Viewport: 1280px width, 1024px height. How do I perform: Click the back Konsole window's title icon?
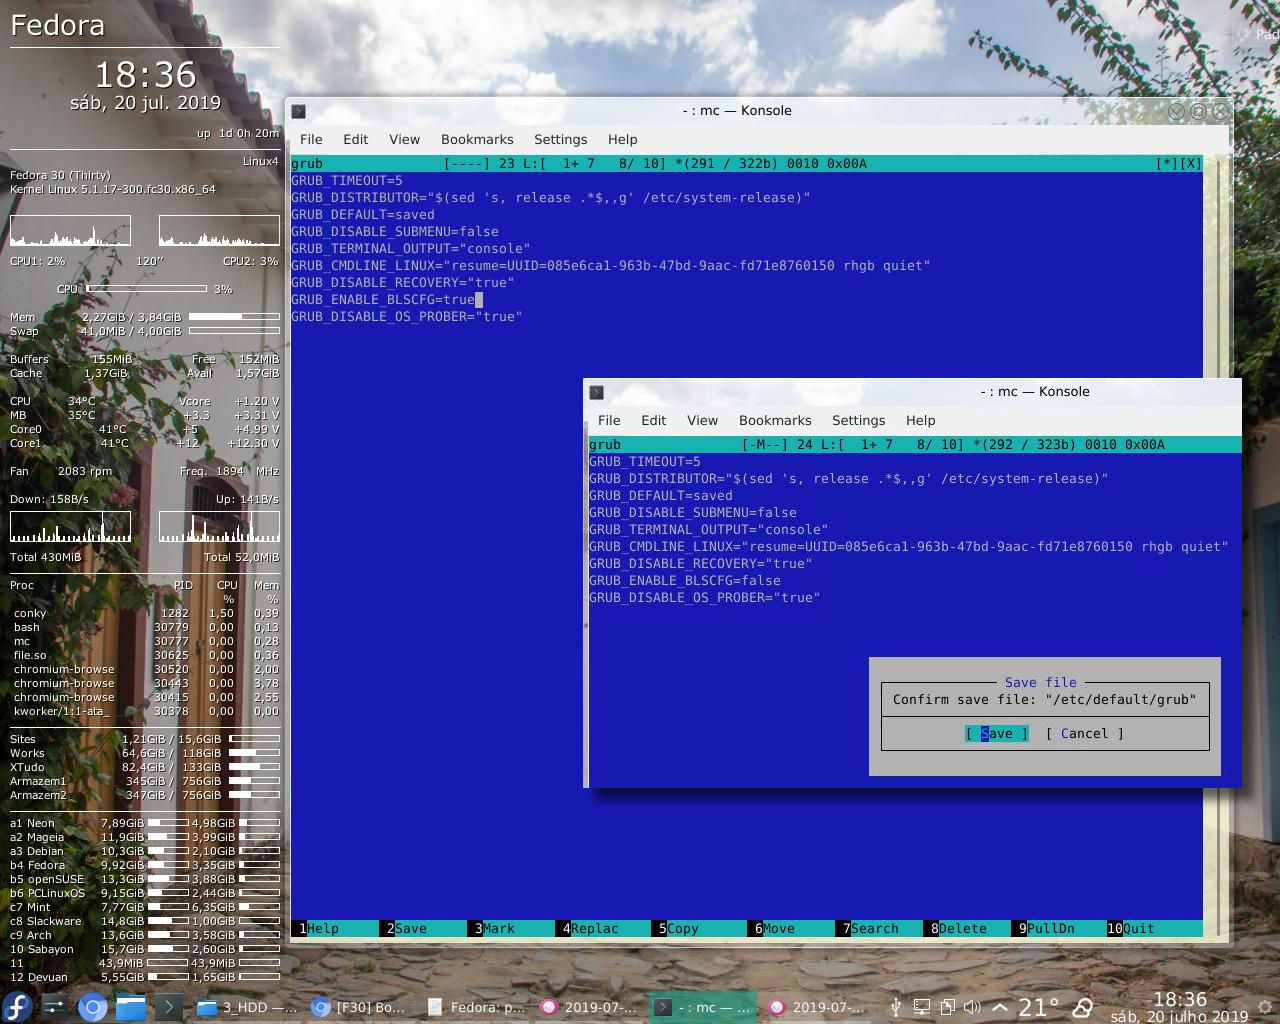click(298, 111)
